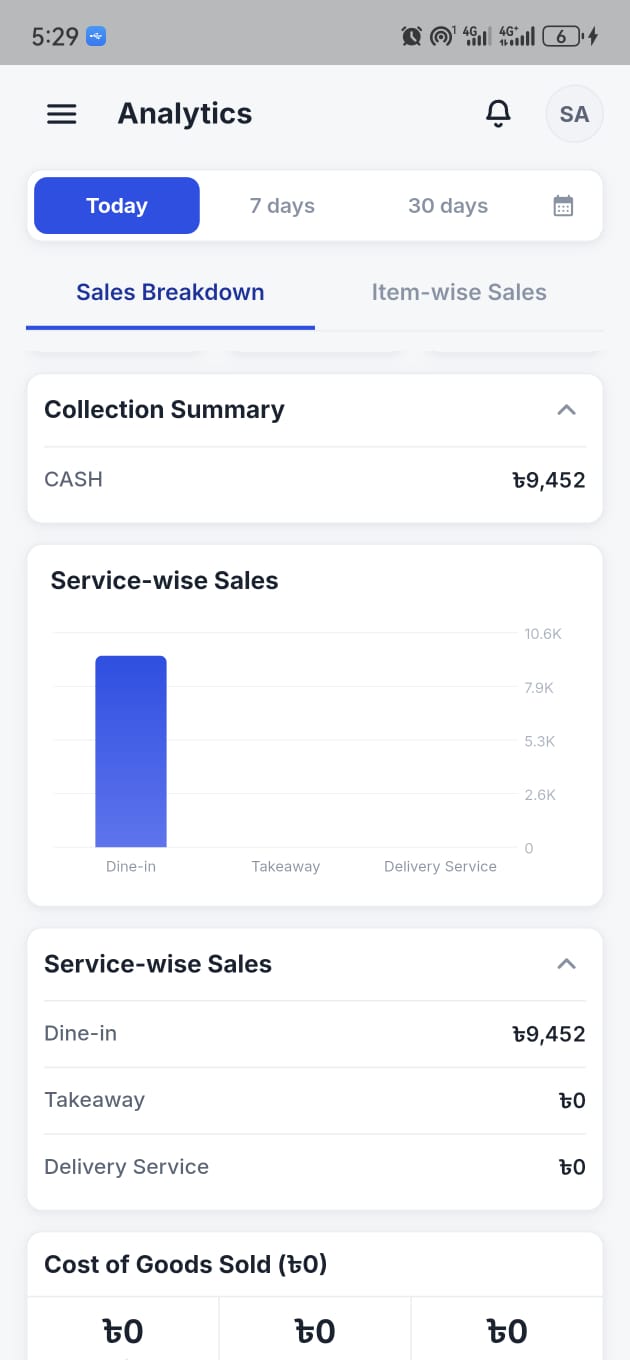Collapse the Collection Summary card
The height and width of the screenshot is (1360, 630).
pos(566,410)
